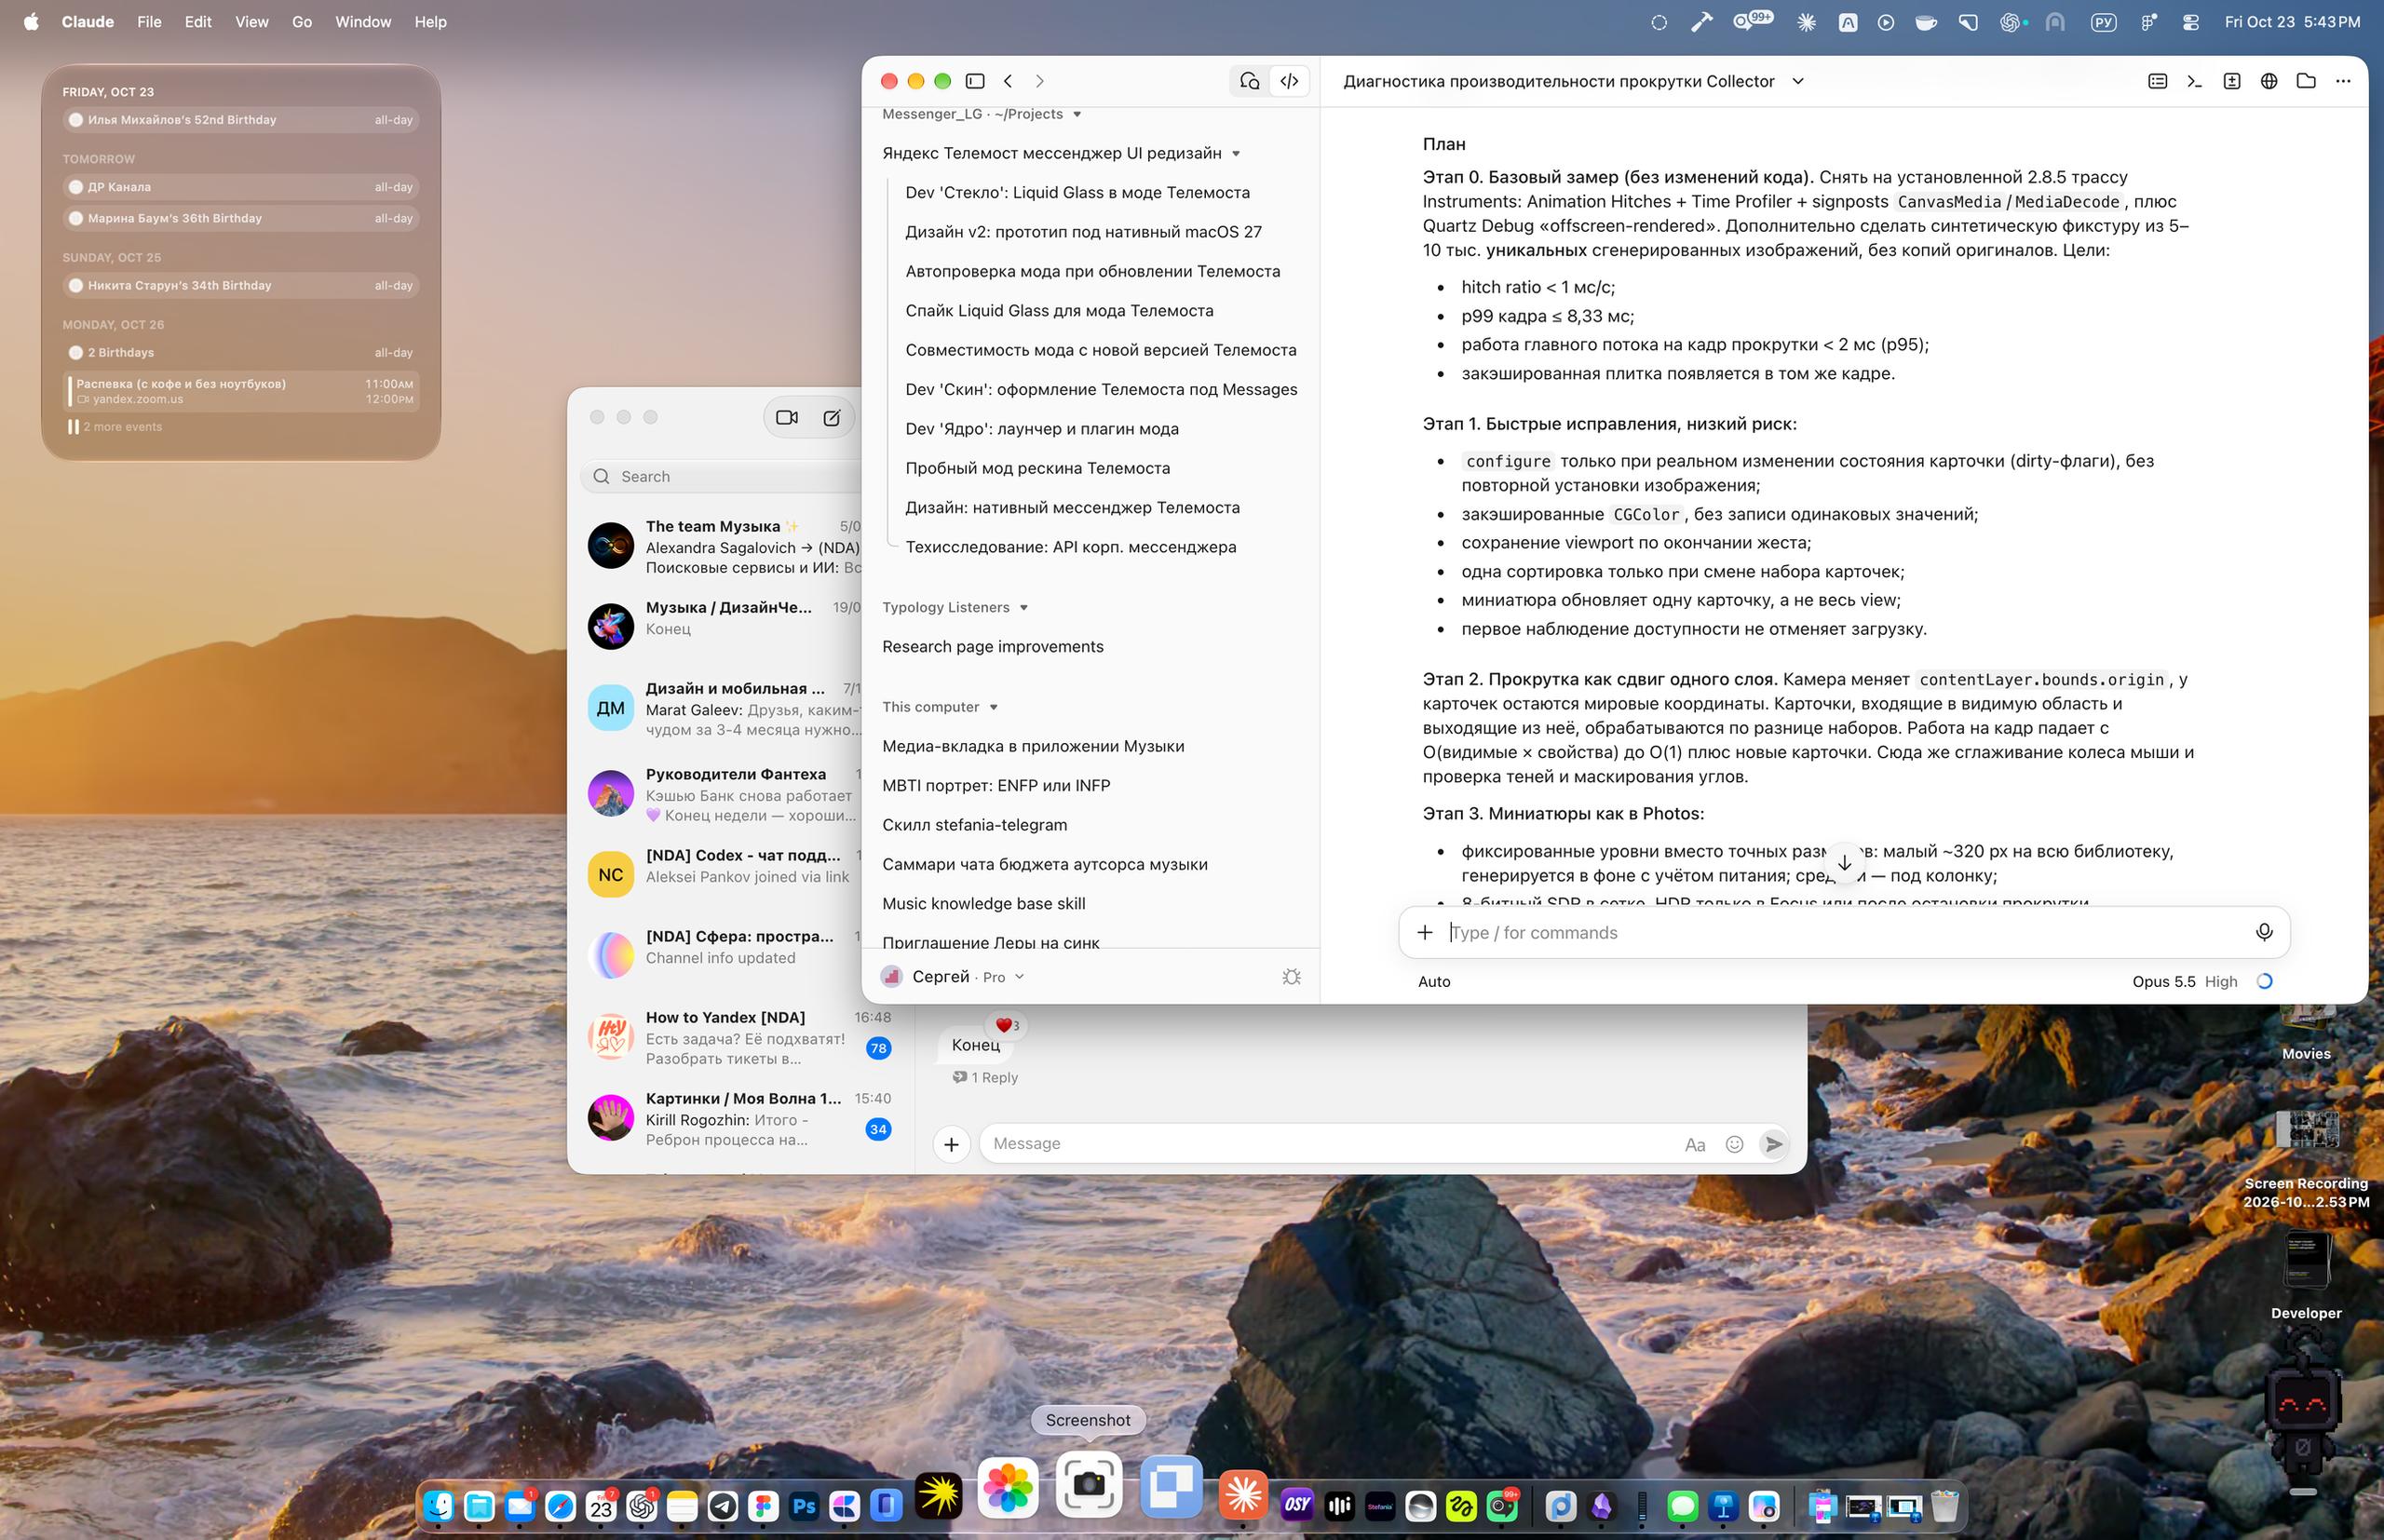The height and width of the screenshot is (1540, 2384).
Task: Expand the session title dropdown chevron
Action: coord(1797,81)
